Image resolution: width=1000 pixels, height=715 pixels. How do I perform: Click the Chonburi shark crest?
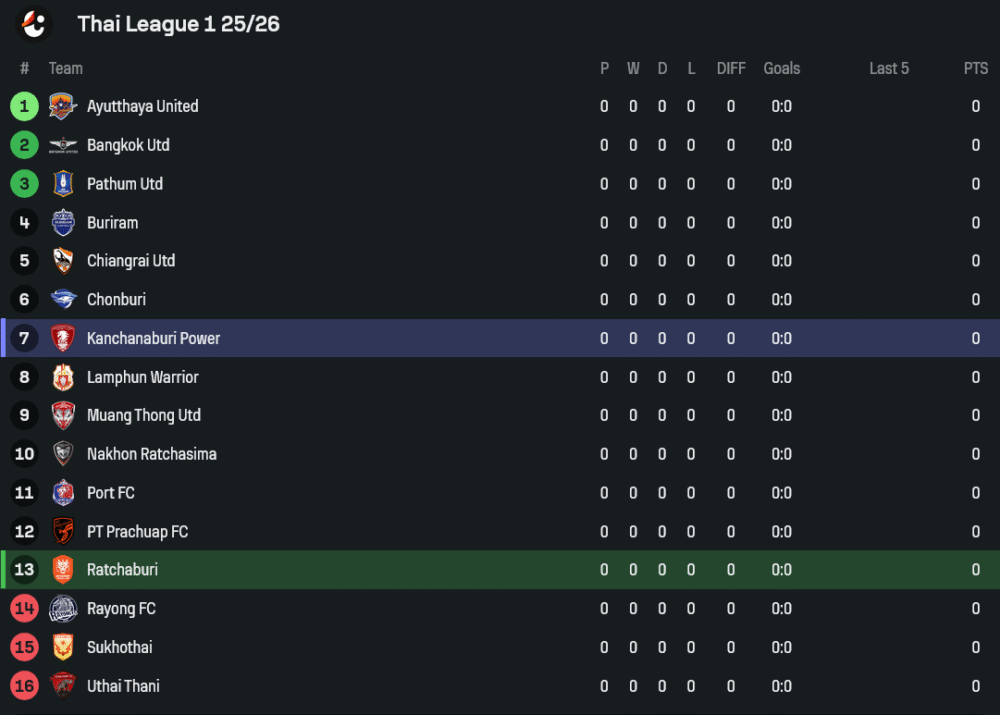point(63,300)
